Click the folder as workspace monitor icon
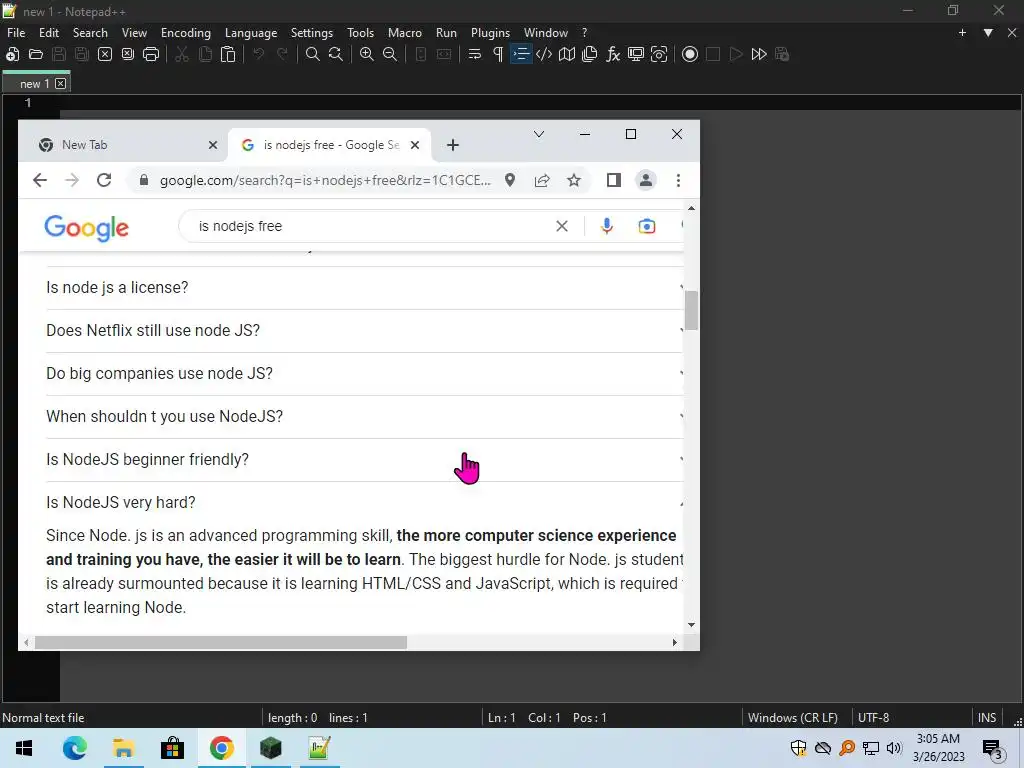The height and width of the screenshot is (768, 1024). 635,54
